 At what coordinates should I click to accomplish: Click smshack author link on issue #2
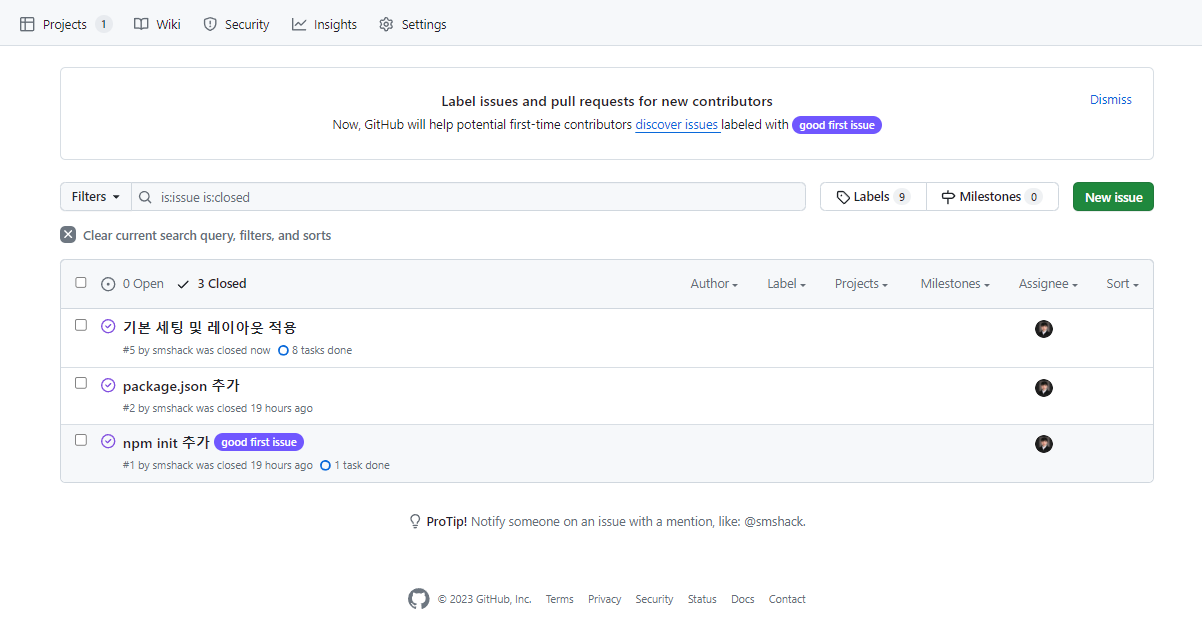click(x=172, y=409)
